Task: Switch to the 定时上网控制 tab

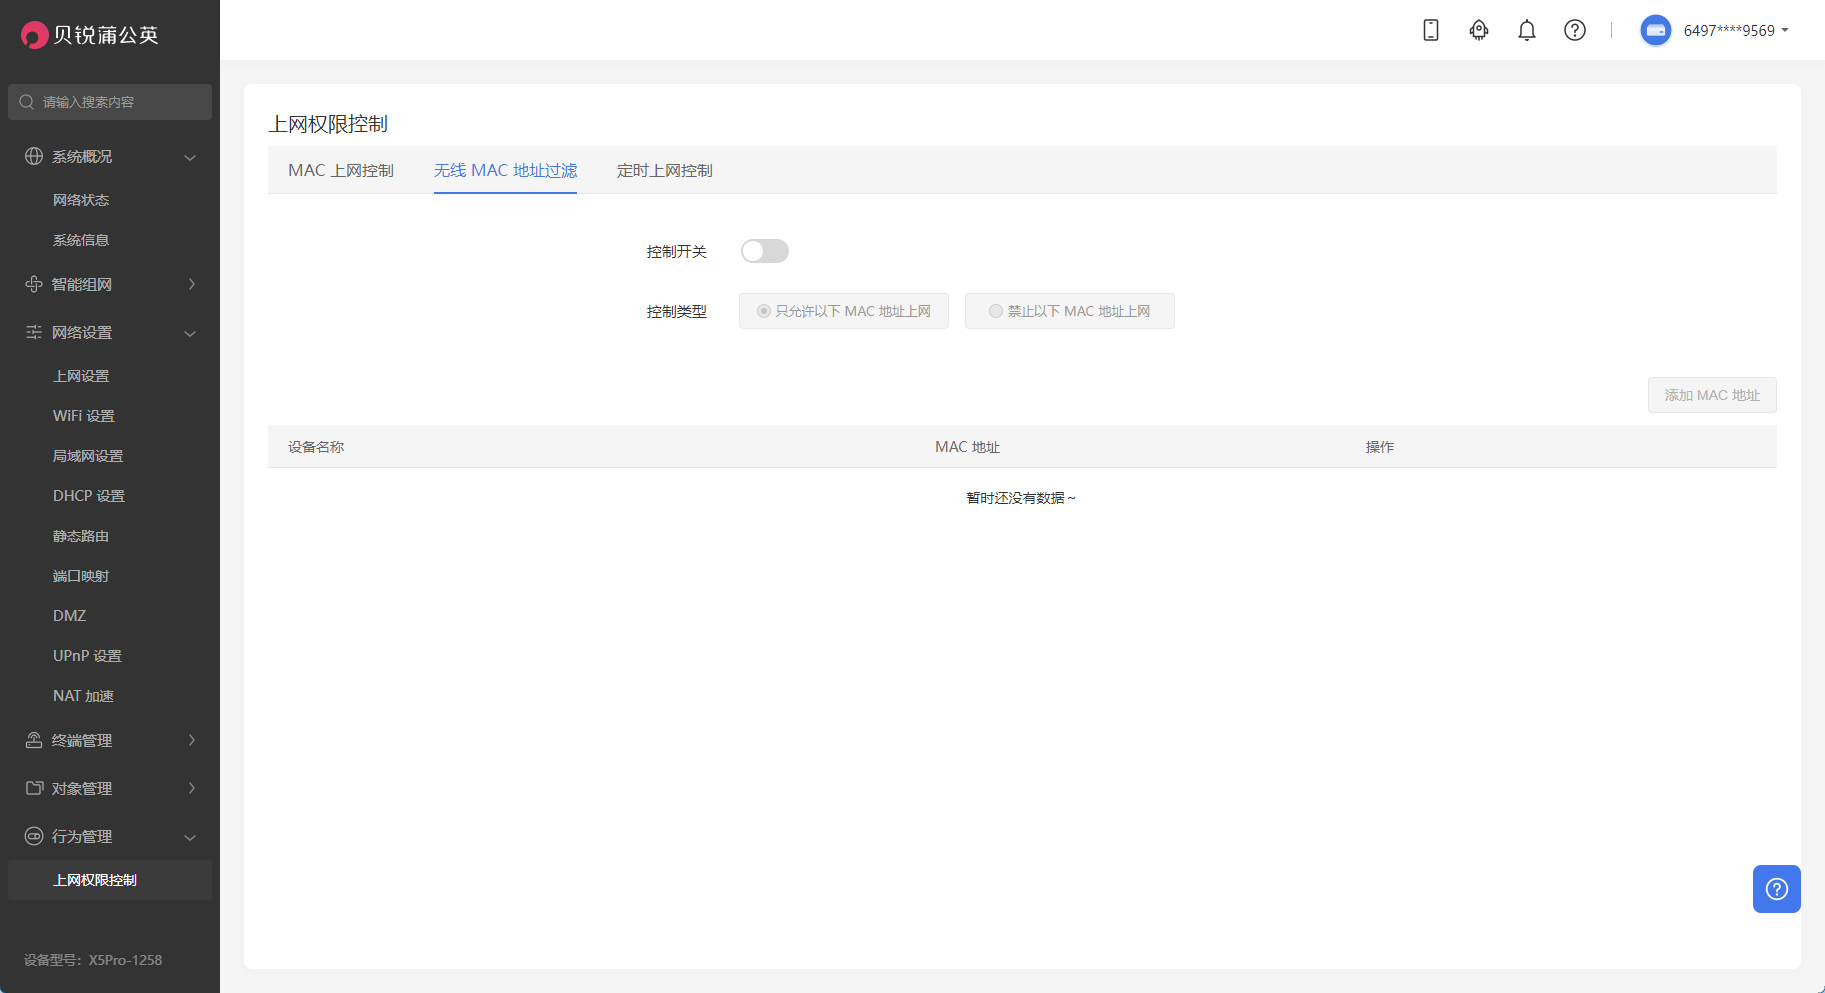Action: point(664,170)
